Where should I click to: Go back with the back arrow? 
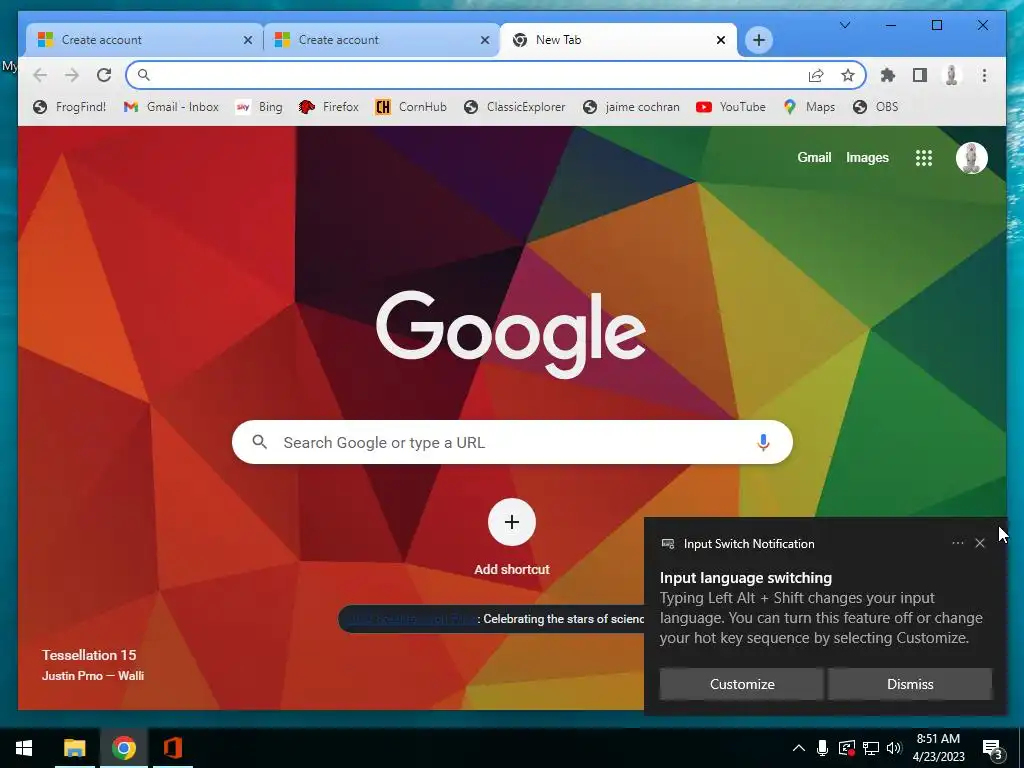[x=40, y=75]
